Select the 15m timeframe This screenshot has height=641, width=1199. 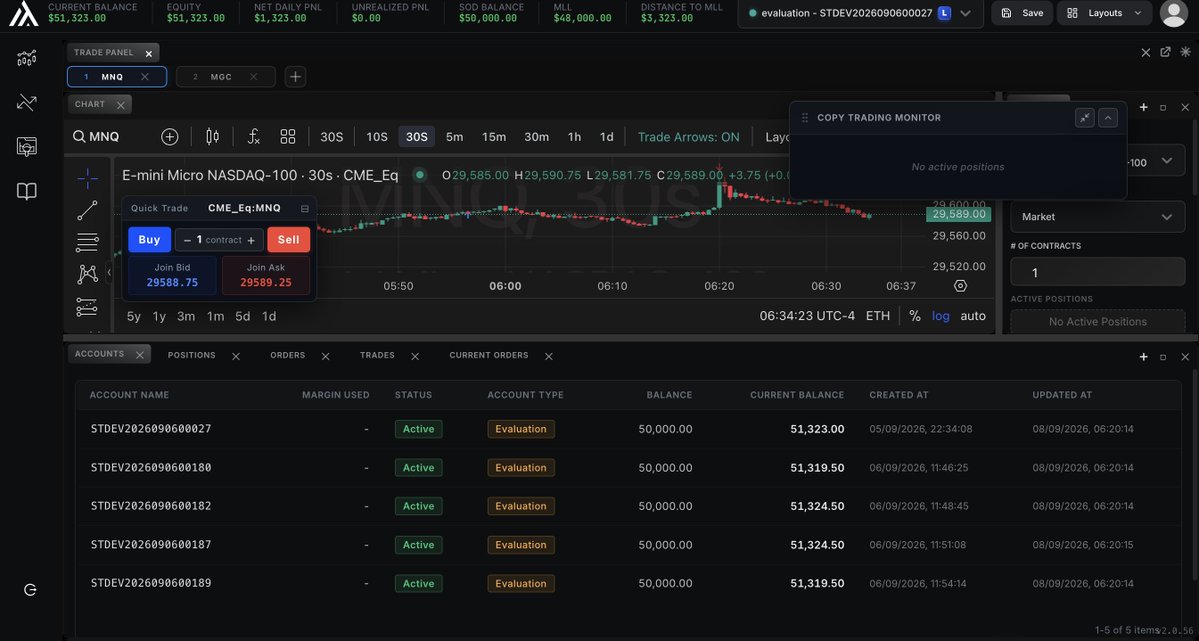click(494, 137)
